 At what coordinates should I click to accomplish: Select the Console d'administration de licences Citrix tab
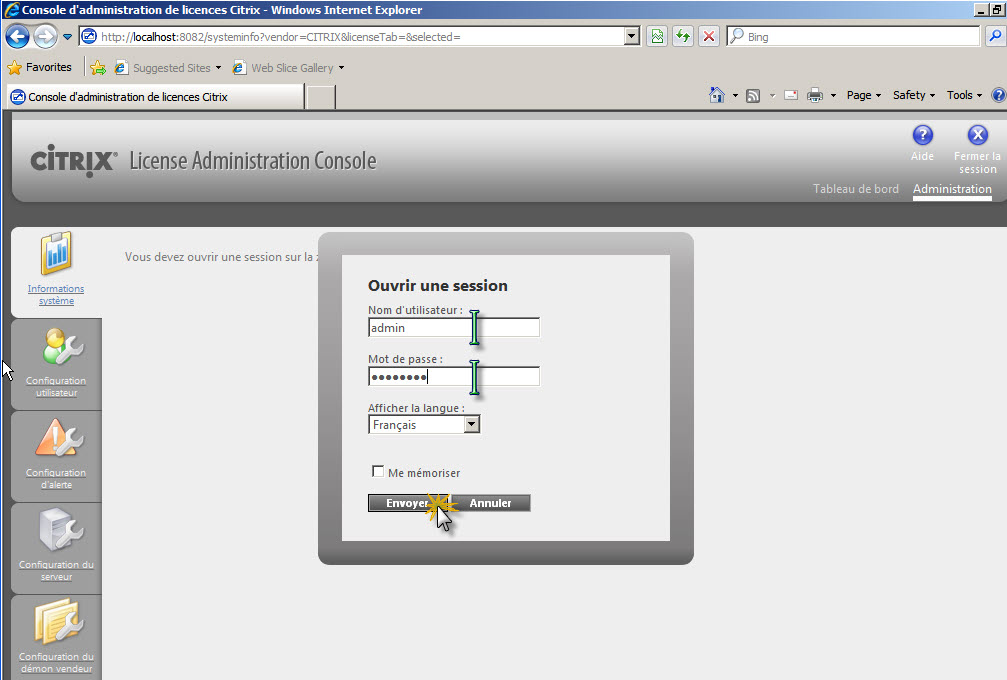click(x=155, y=97)
